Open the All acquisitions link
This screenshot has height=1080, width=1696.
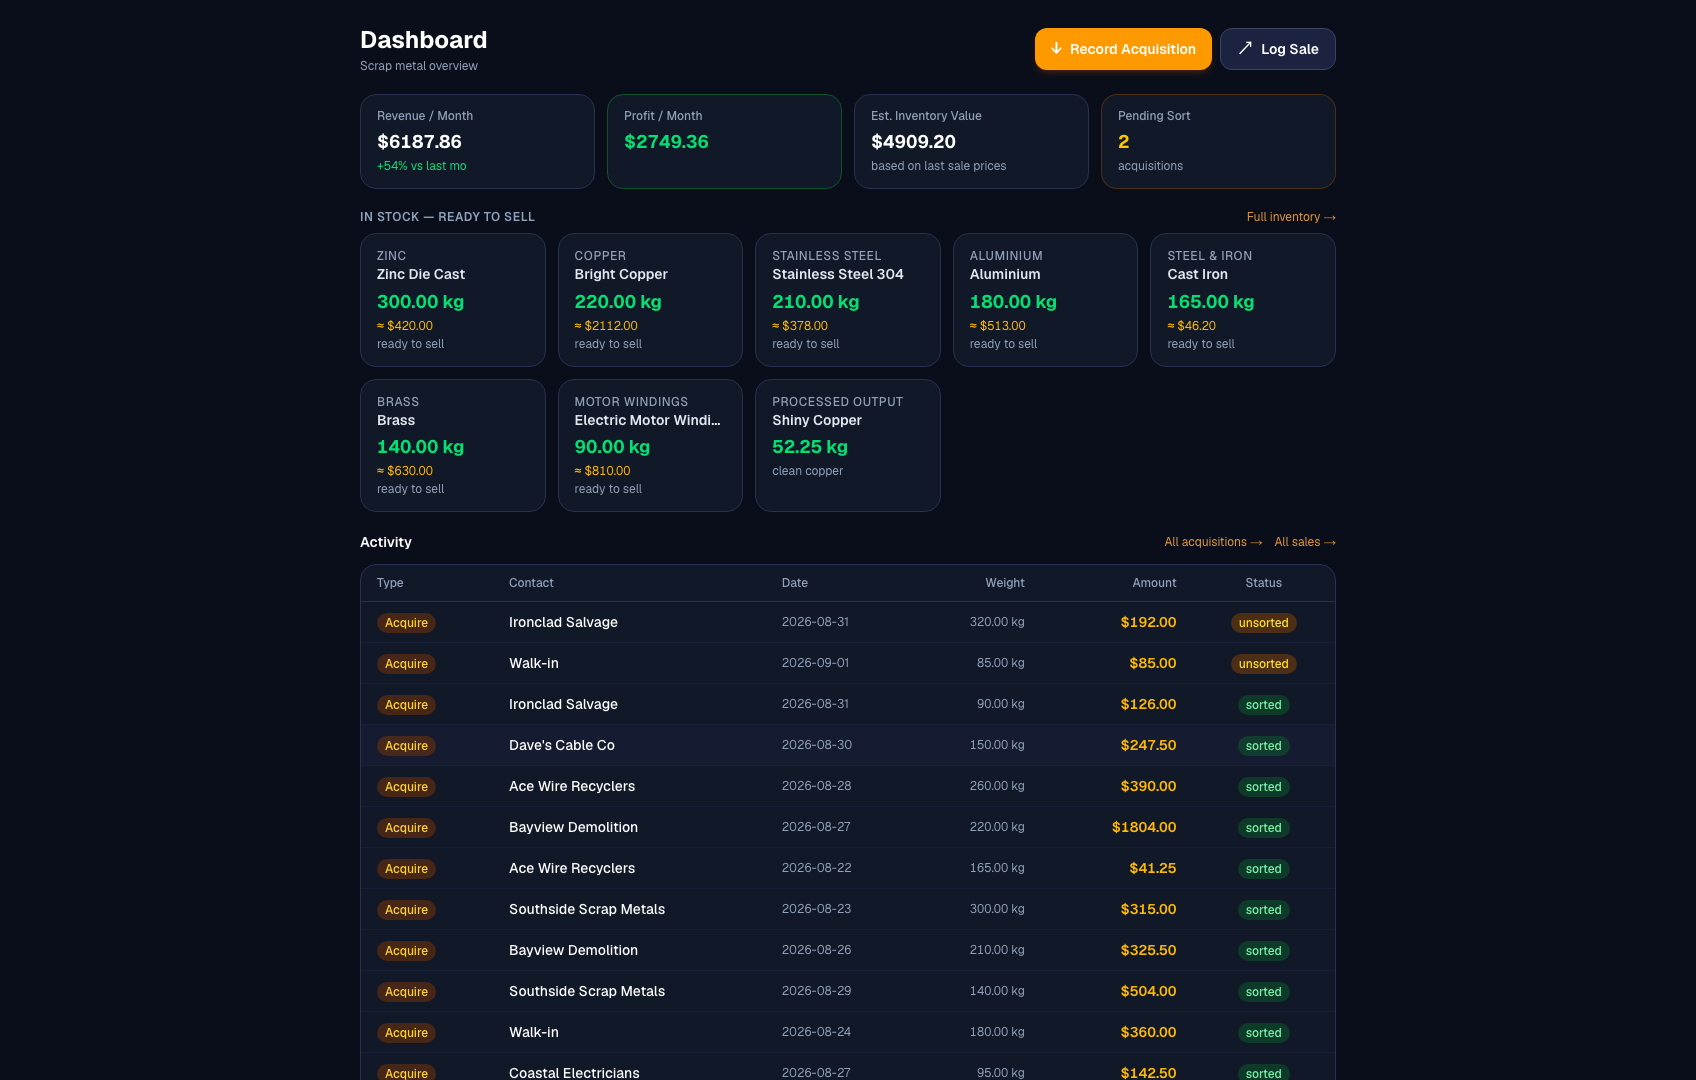1213,542
